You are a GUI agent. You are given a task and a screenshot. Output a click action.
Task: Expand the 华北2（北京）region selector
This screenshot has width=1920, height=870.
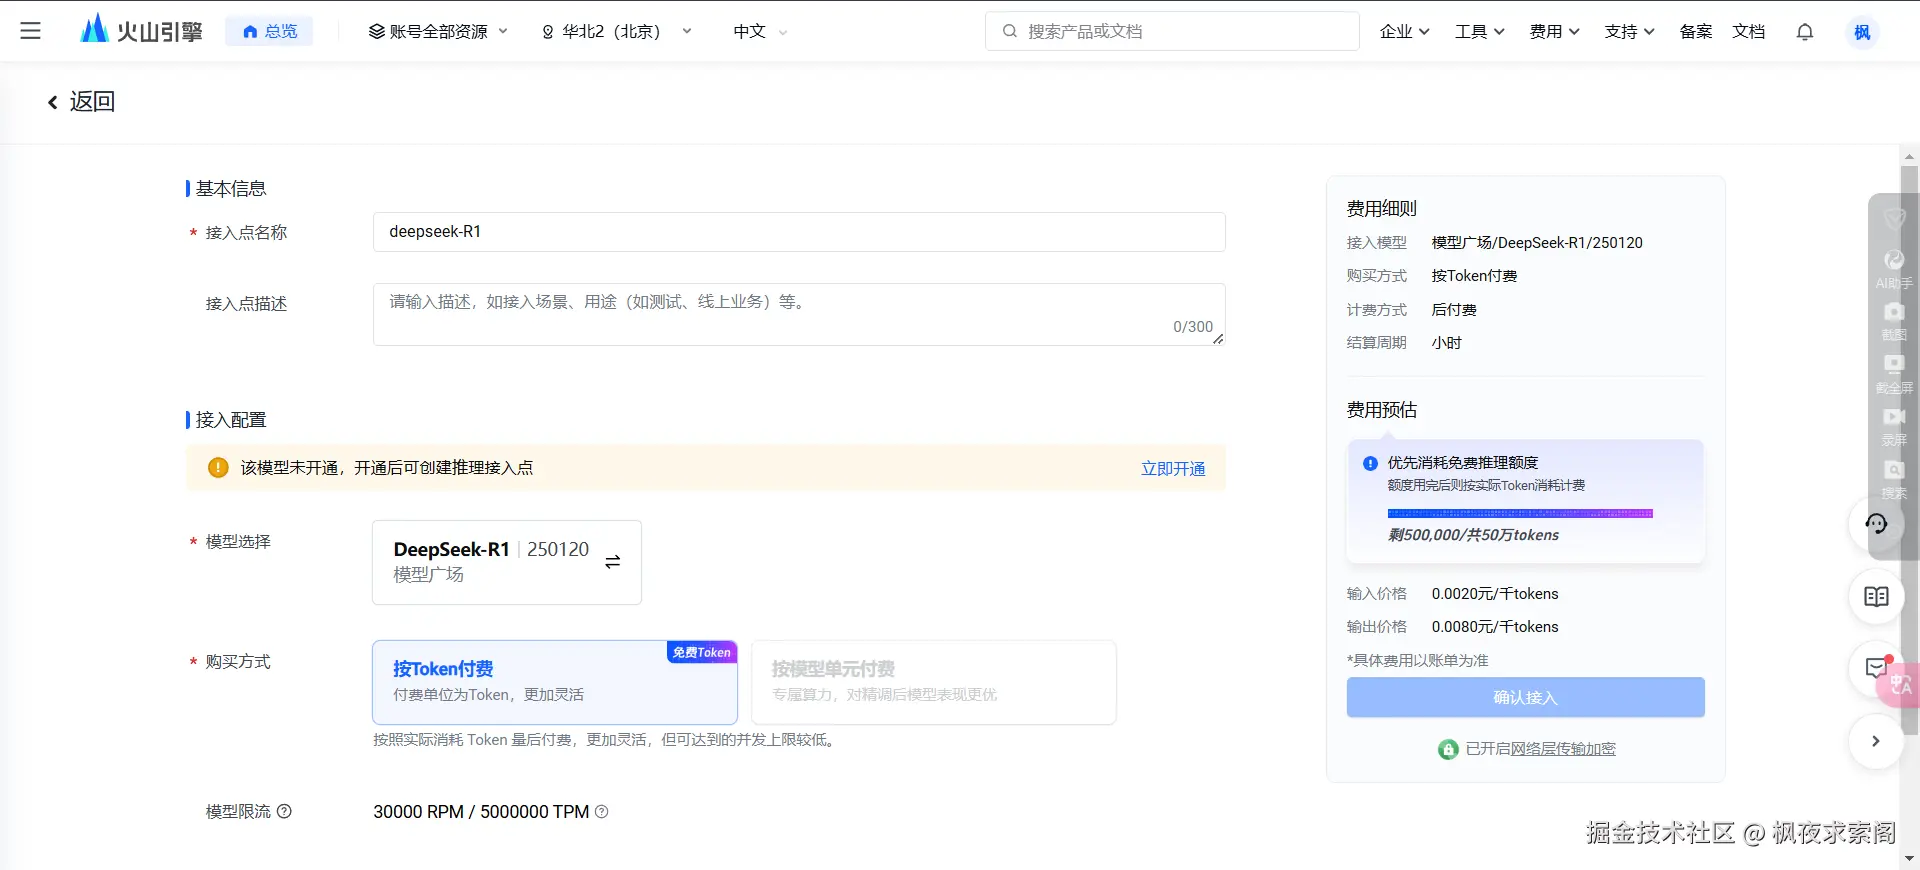click(x=616, y=31)
